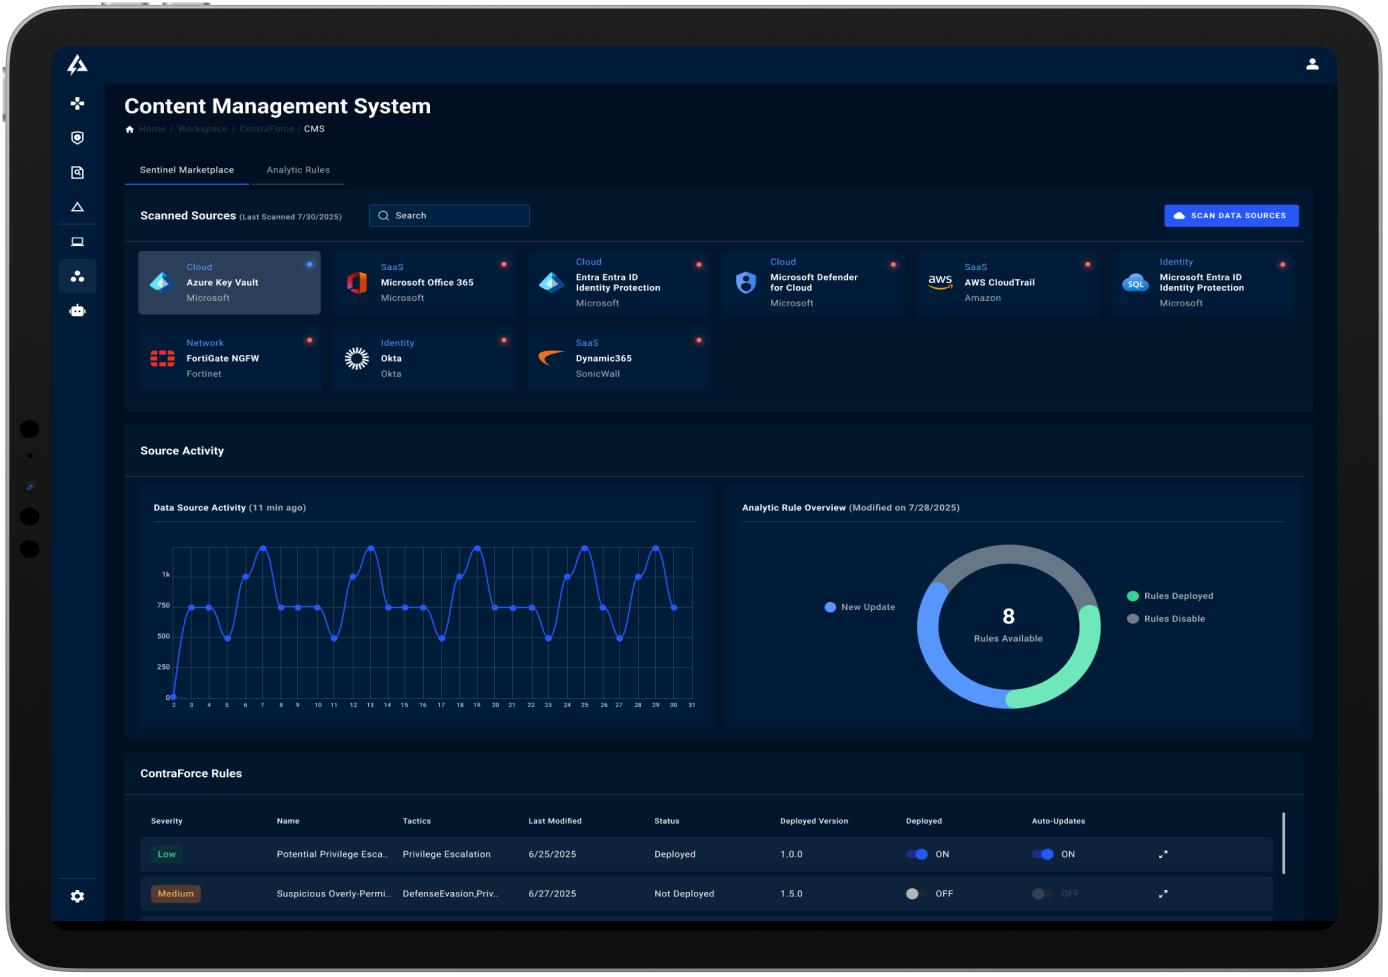Image resolution: width=1388 pixels, height=977 pixels.
Task: Click the Status column header
Action: tap(667, 821)
